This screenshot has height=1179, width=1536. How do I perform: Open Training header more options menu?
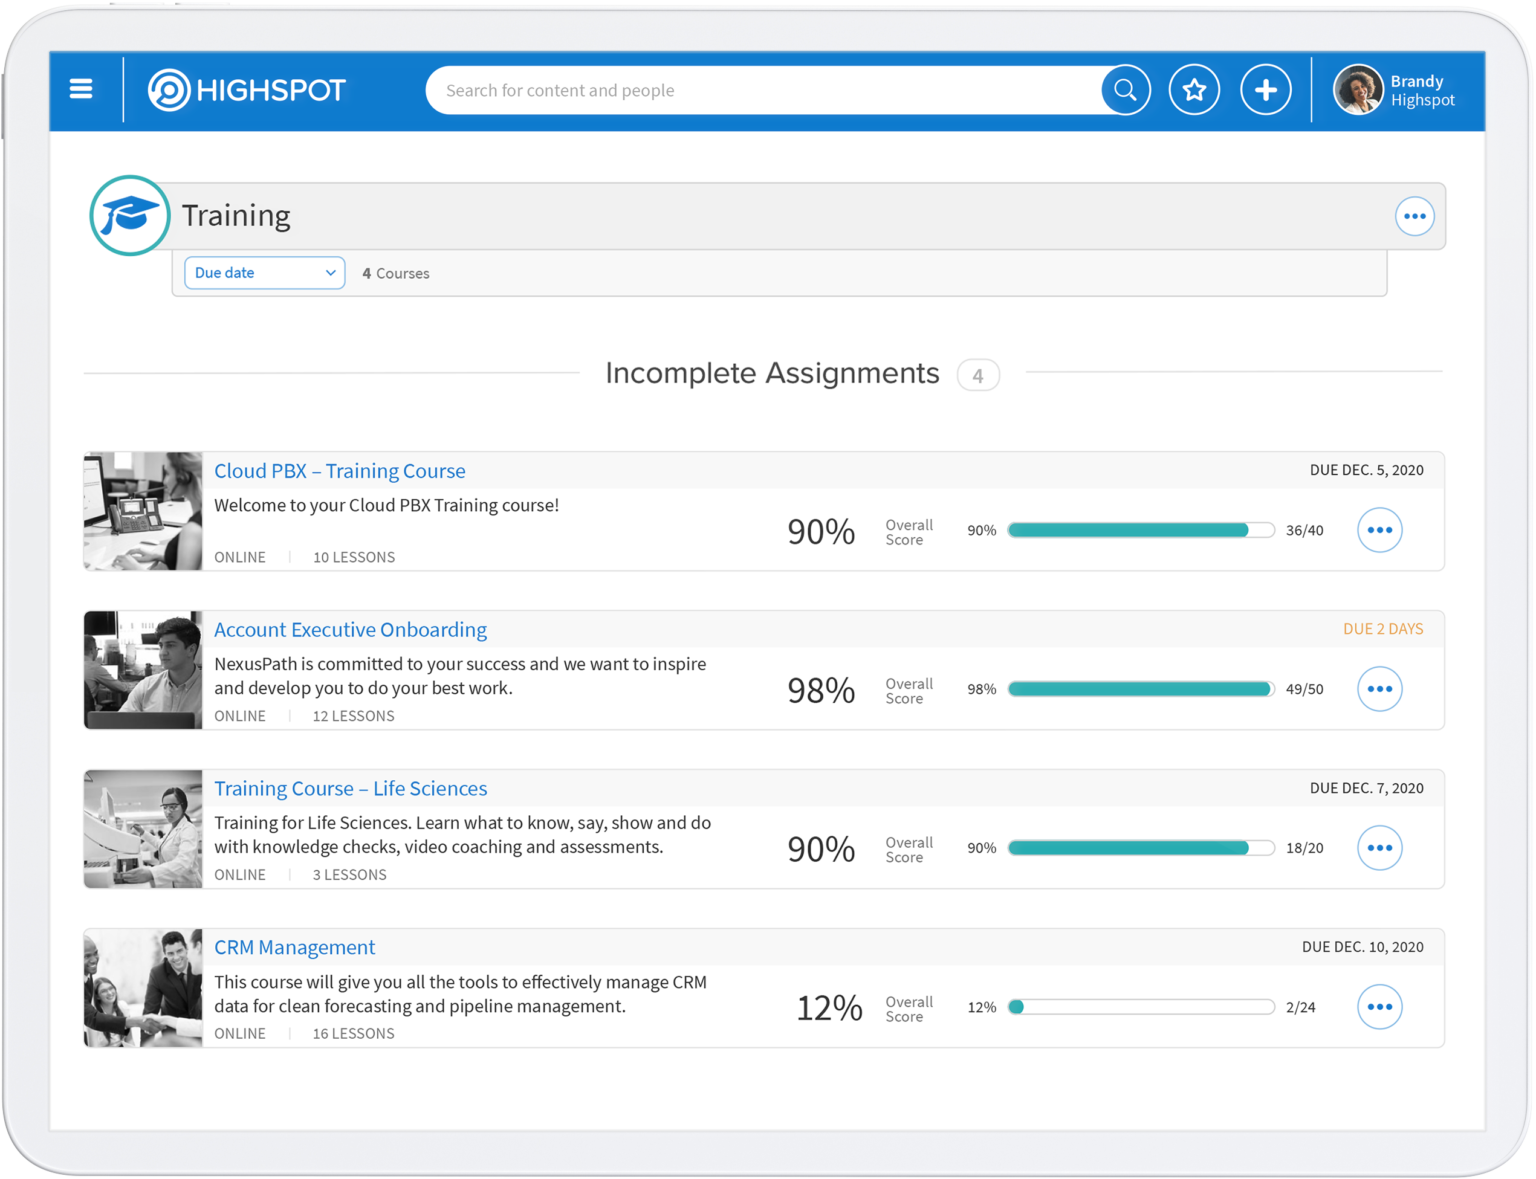tap(1414, 216)
